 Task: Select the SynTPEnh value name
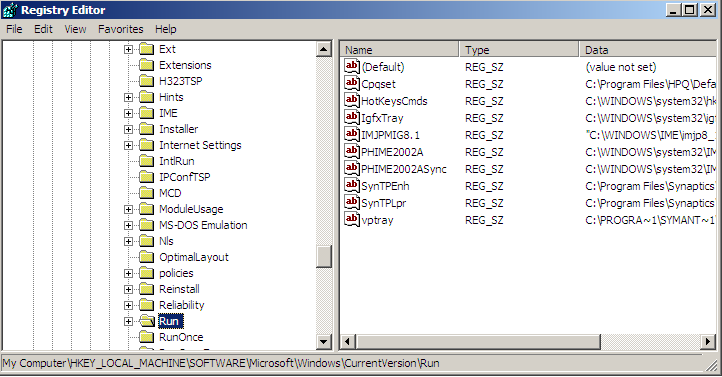click(x=385, y=186)
